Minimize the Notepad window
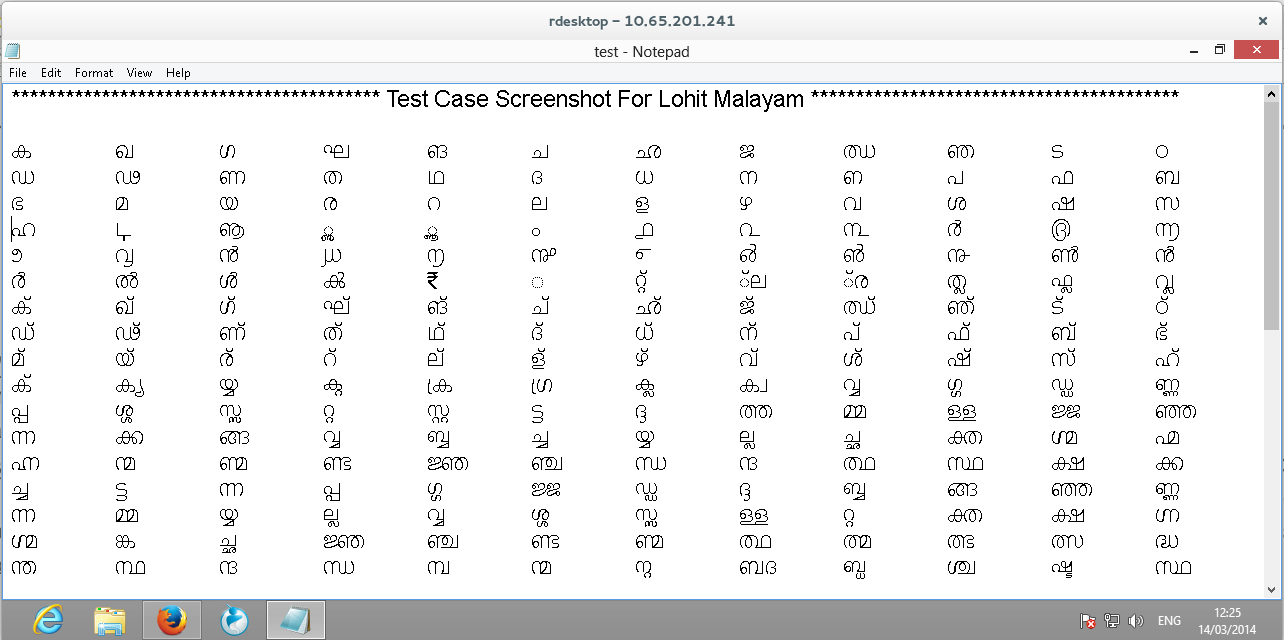 tap(1194, 50)
